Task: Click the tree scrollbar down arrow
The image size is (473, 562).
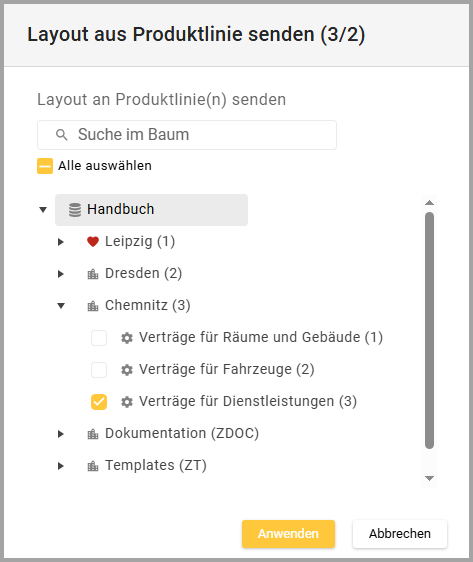Action: click(429, 478)
